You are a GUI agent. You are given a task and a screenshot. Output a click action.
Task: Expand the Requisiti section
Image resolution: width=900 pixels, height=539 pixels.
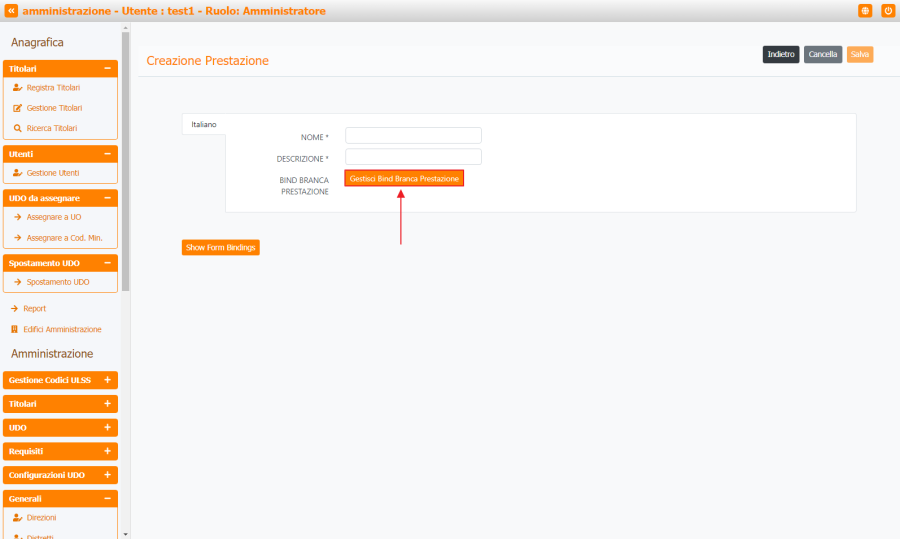tap(107, 451)
